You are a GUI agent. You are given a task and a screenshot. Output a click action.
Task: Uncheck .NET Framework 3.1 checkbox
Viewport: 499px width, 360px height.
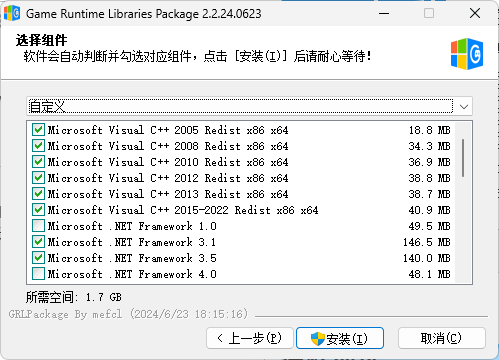tap(38, 242)
